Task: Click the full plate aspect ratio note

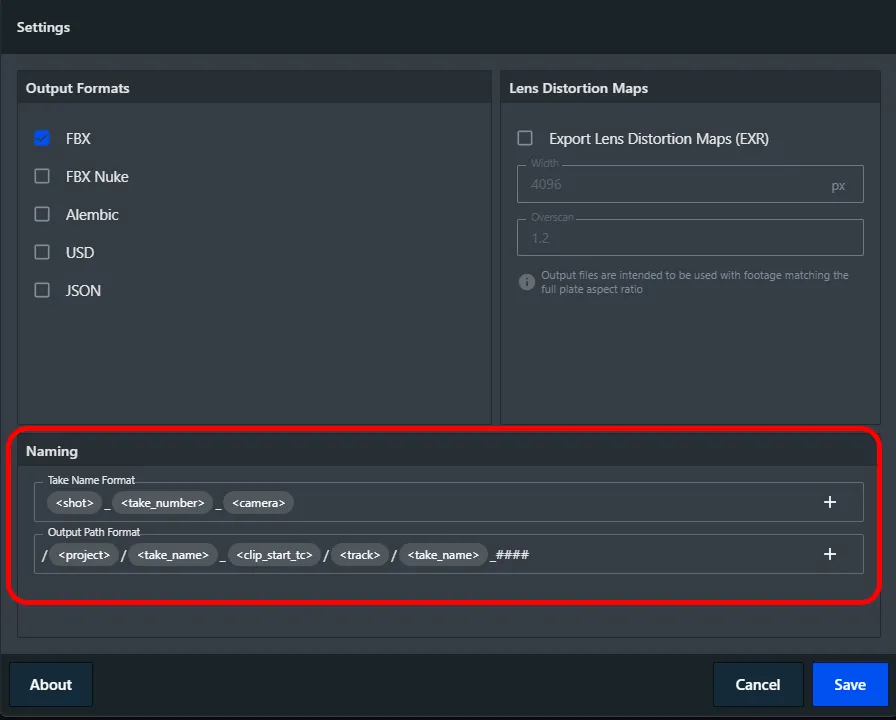Action: [x=694, y=282]
